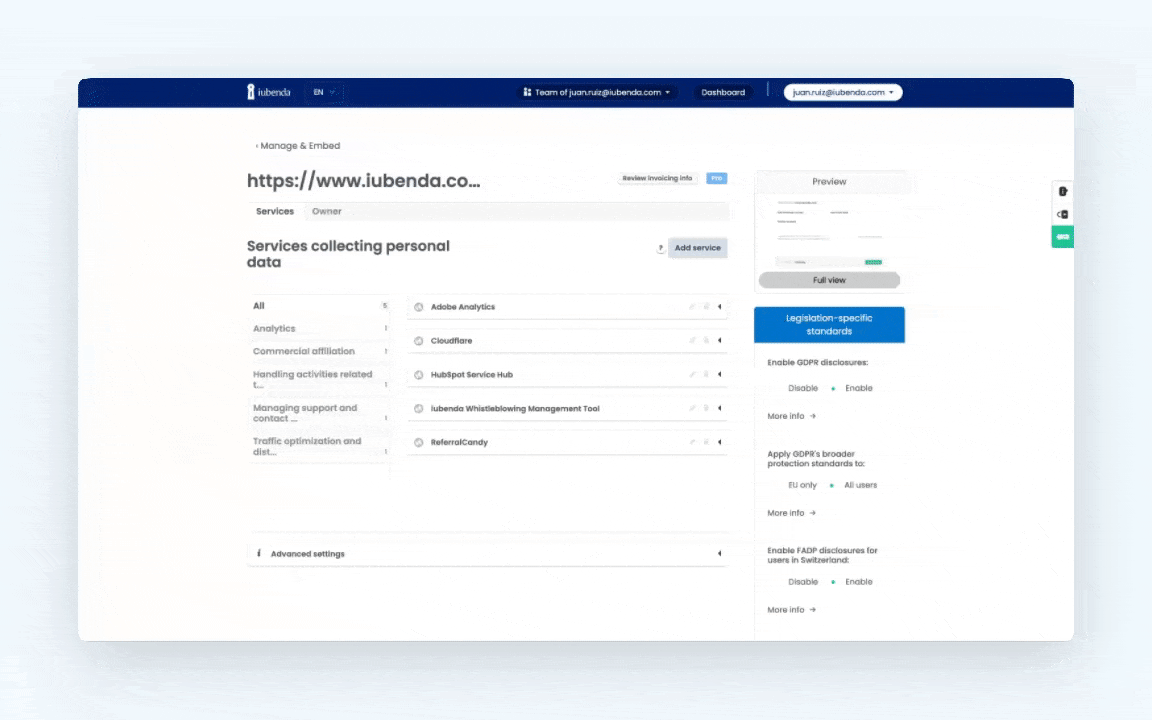Click the team icon before Team of juan.ruiz
This screenshot has height=720, width=1152.
(x=527, y=93)
